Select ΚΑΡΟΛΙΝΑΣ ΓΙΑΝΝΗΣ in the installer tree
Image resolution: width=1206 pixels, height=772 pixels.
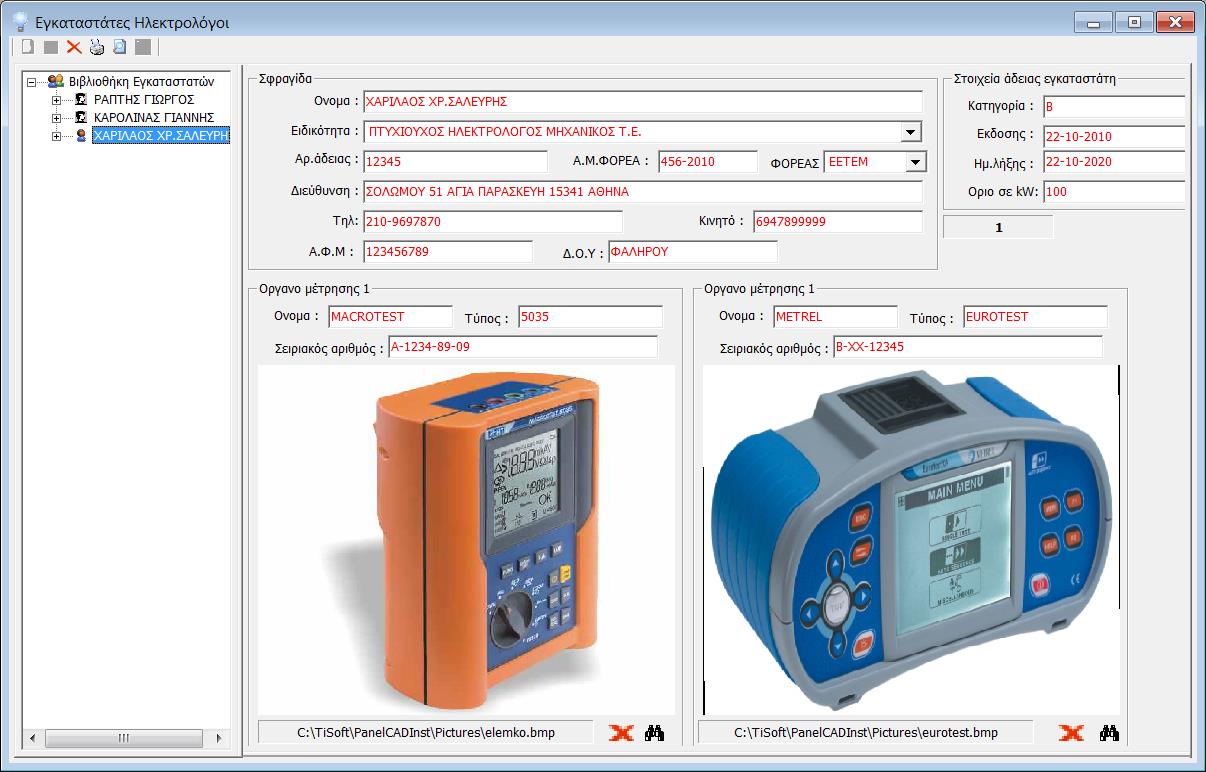[x=153, y=118]
